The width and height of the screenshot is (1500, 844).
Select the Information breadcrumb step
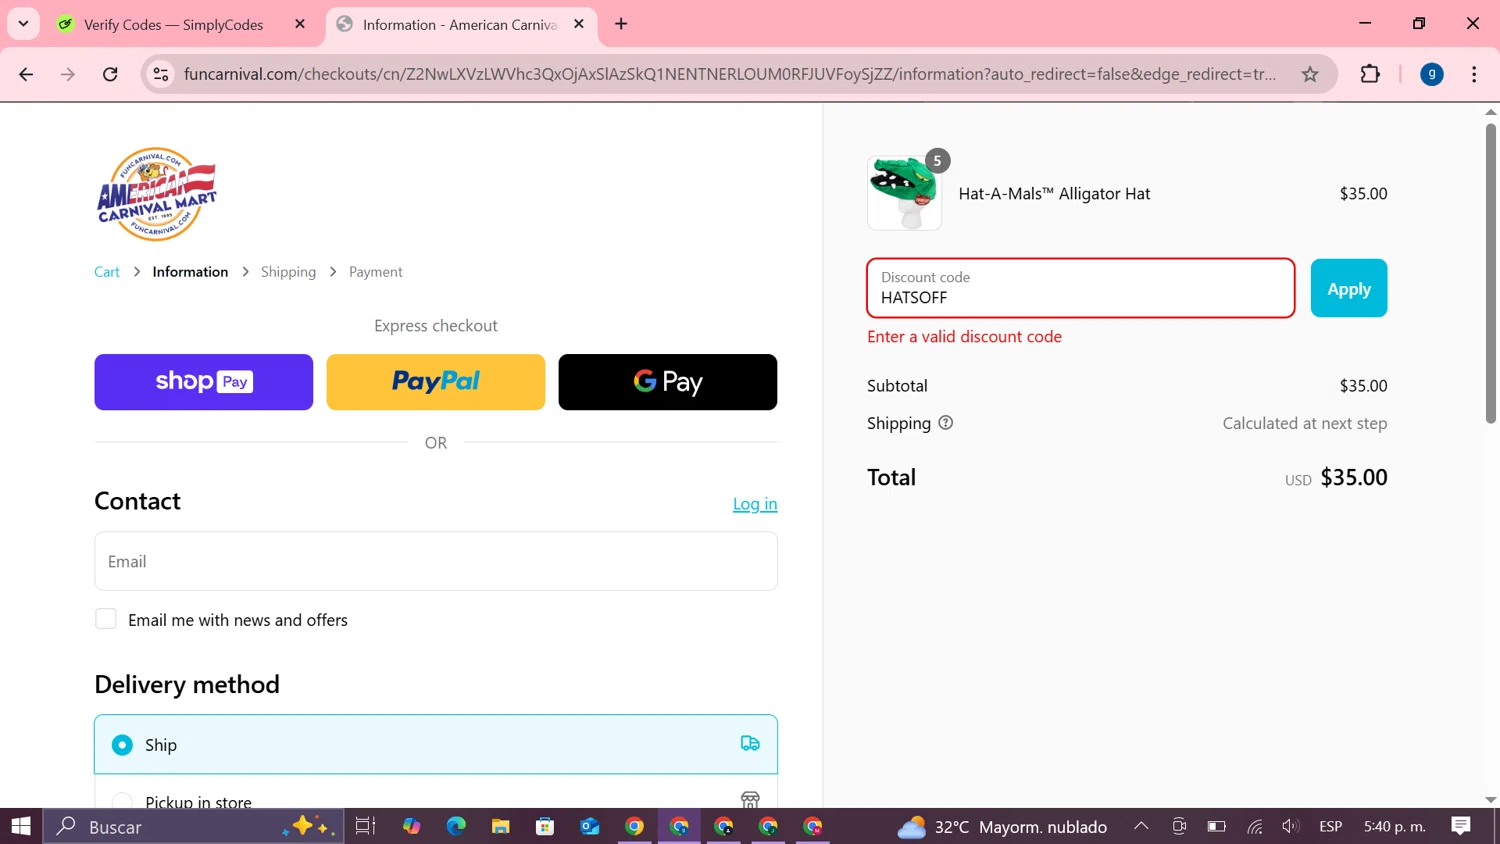pos(190,272)
